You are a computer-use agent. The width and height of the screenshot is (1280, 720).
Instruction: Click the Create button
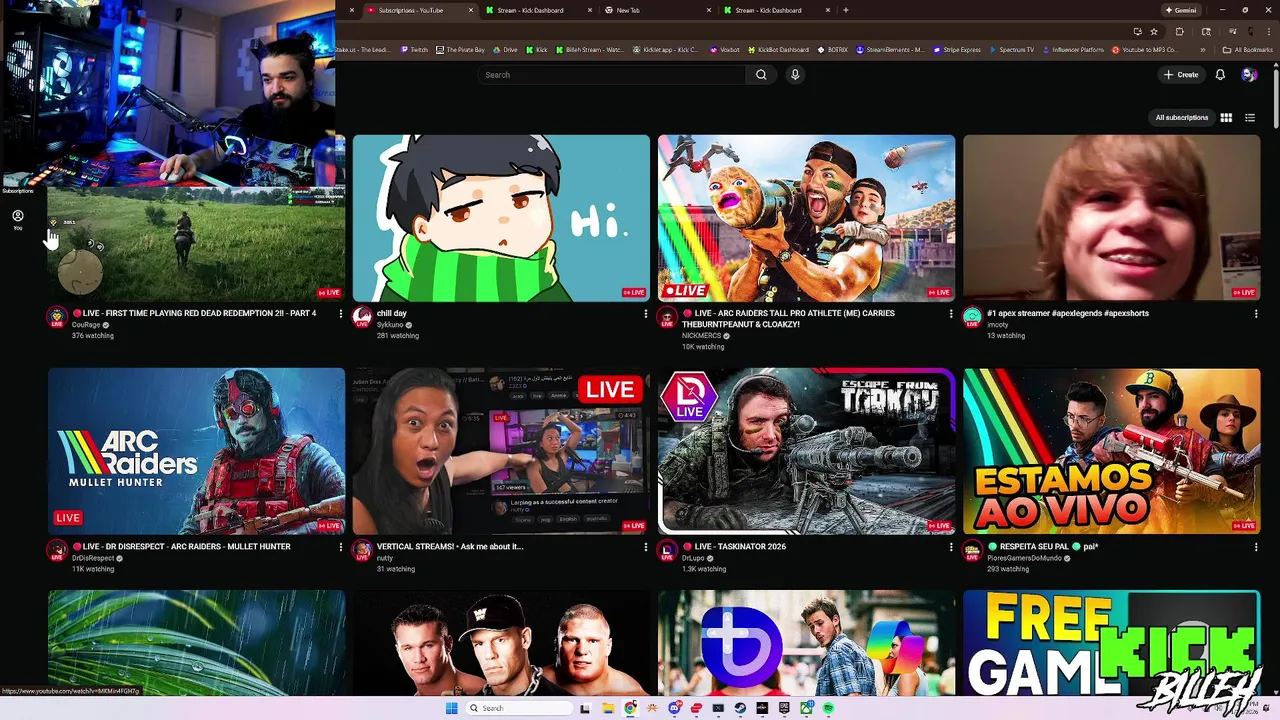pyautogui.click(x=1181, y=75)
